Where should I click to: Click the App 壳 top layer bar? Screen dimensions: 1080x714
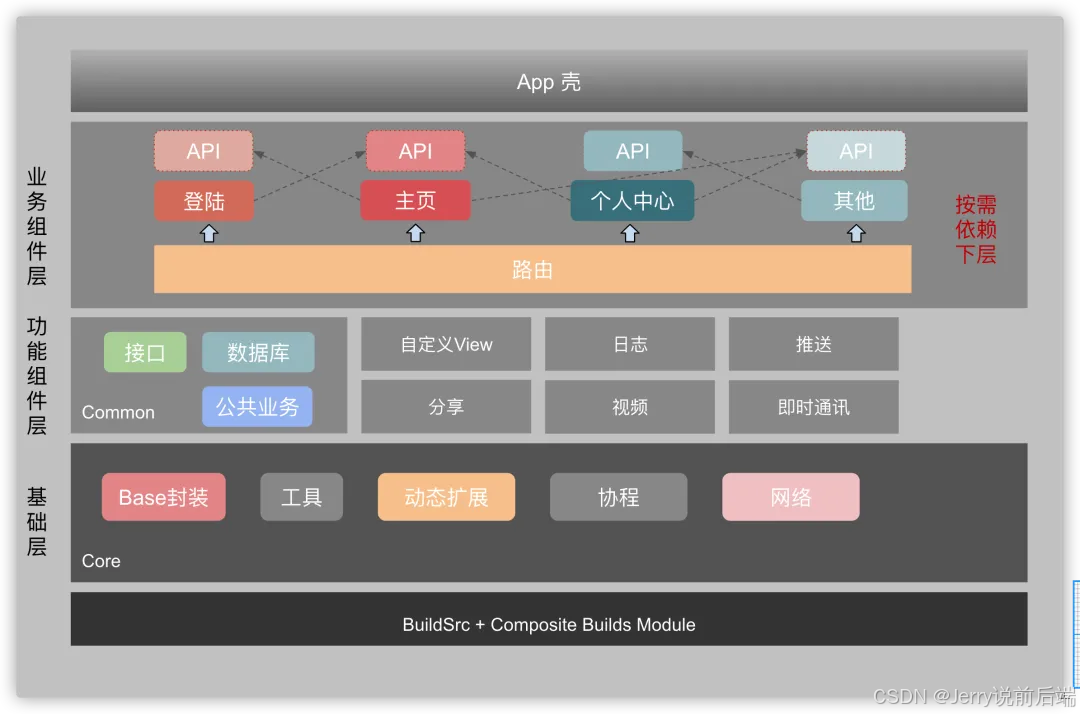(x=549, y=81)
